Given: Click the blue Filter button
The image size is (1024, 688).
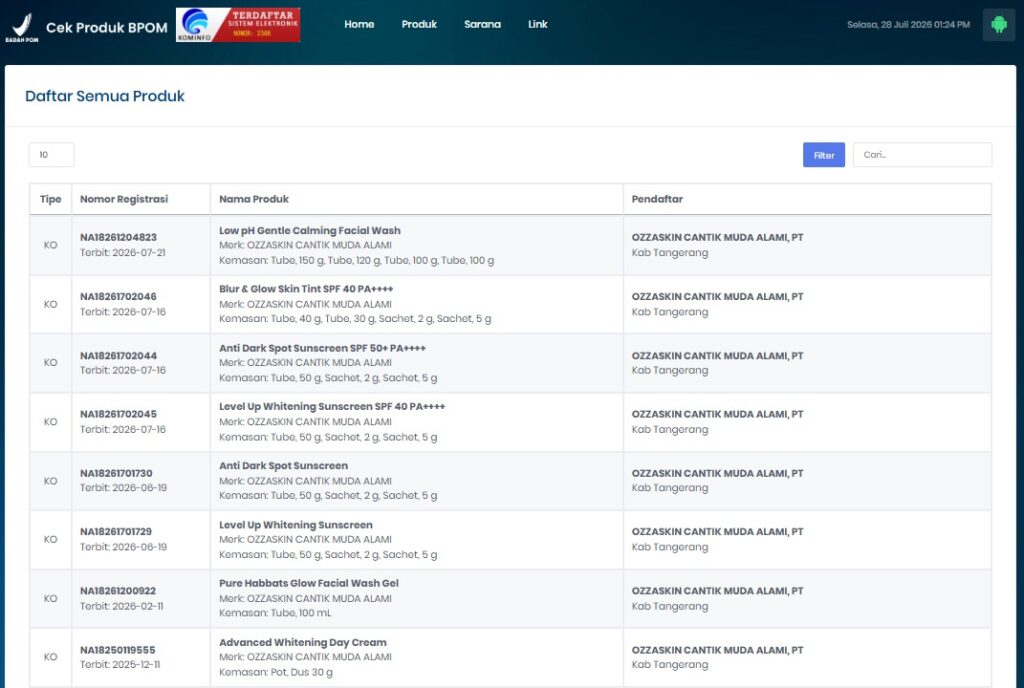Looking at the screenshot, I should tap(824, 155).
